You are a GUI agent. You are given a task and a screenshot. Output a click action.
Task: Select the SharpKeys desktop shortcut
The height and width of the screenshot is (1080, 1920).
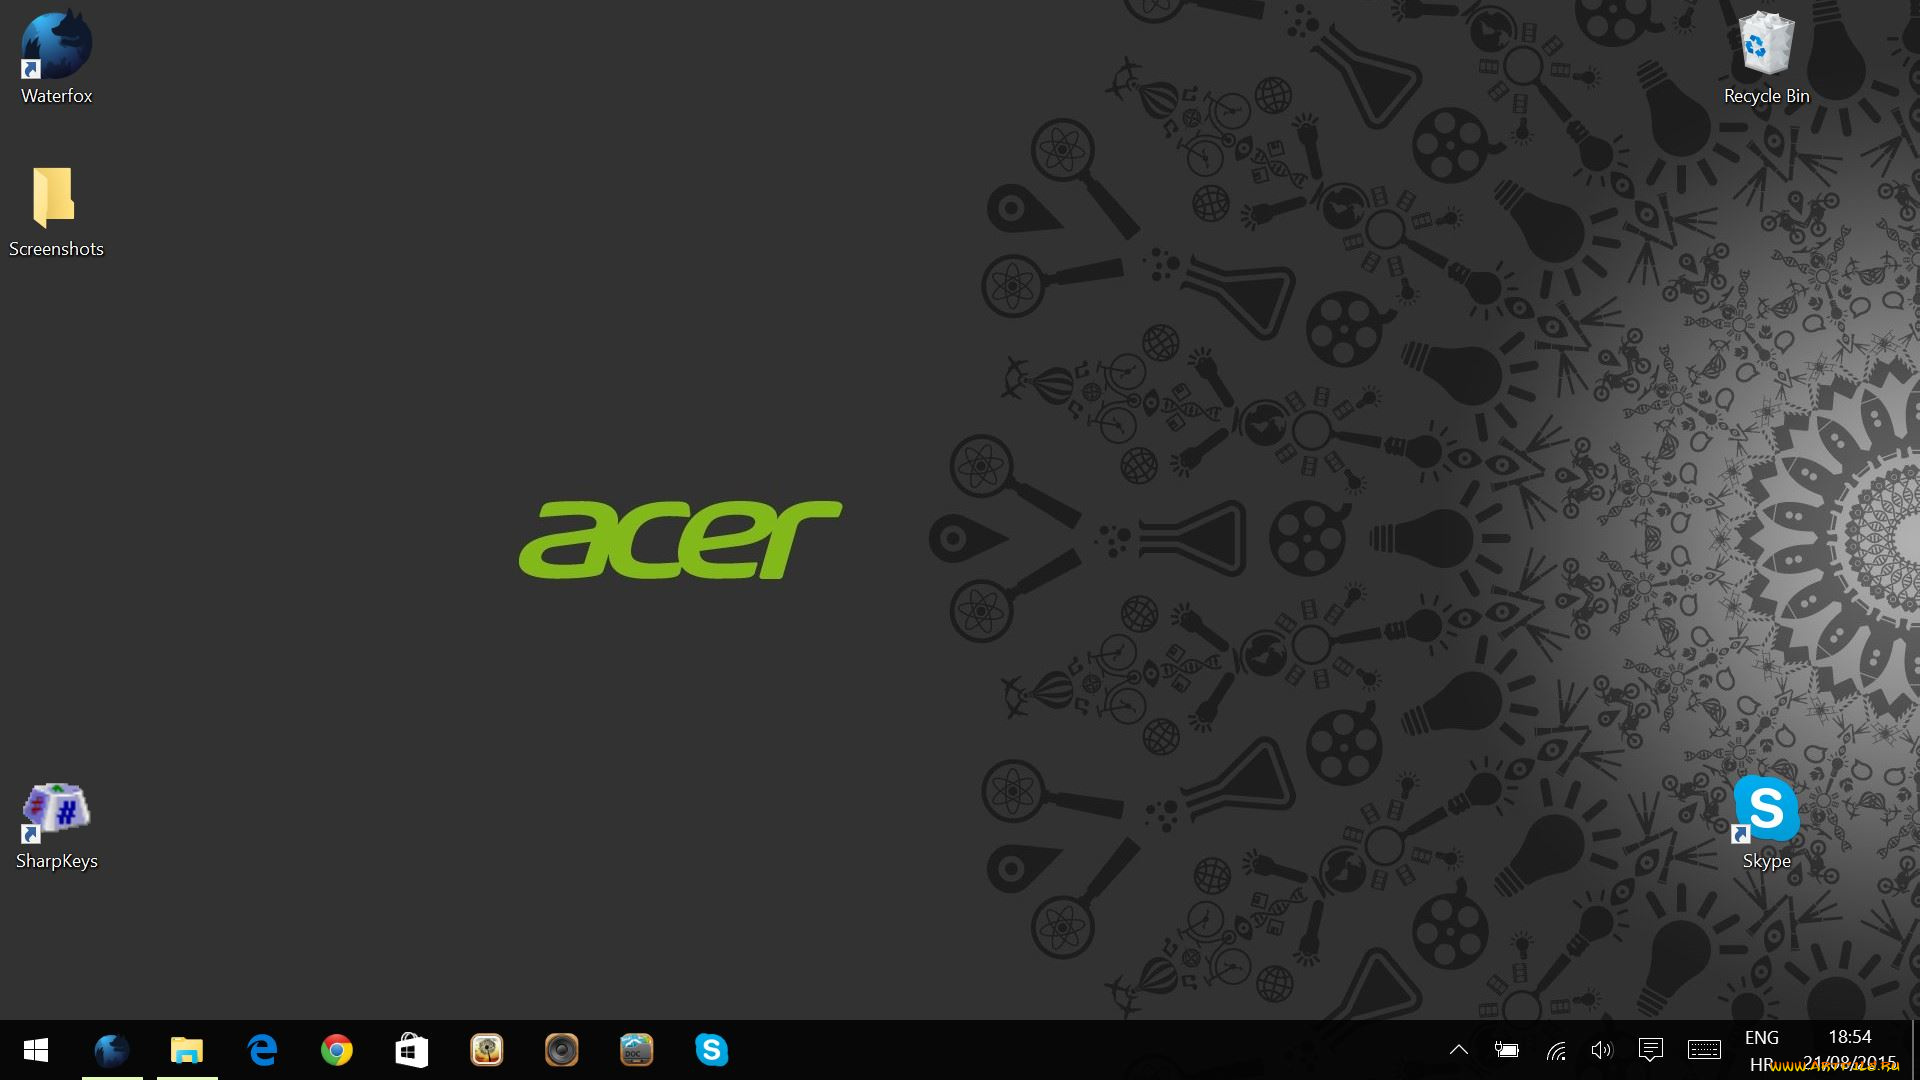[56, 826]
